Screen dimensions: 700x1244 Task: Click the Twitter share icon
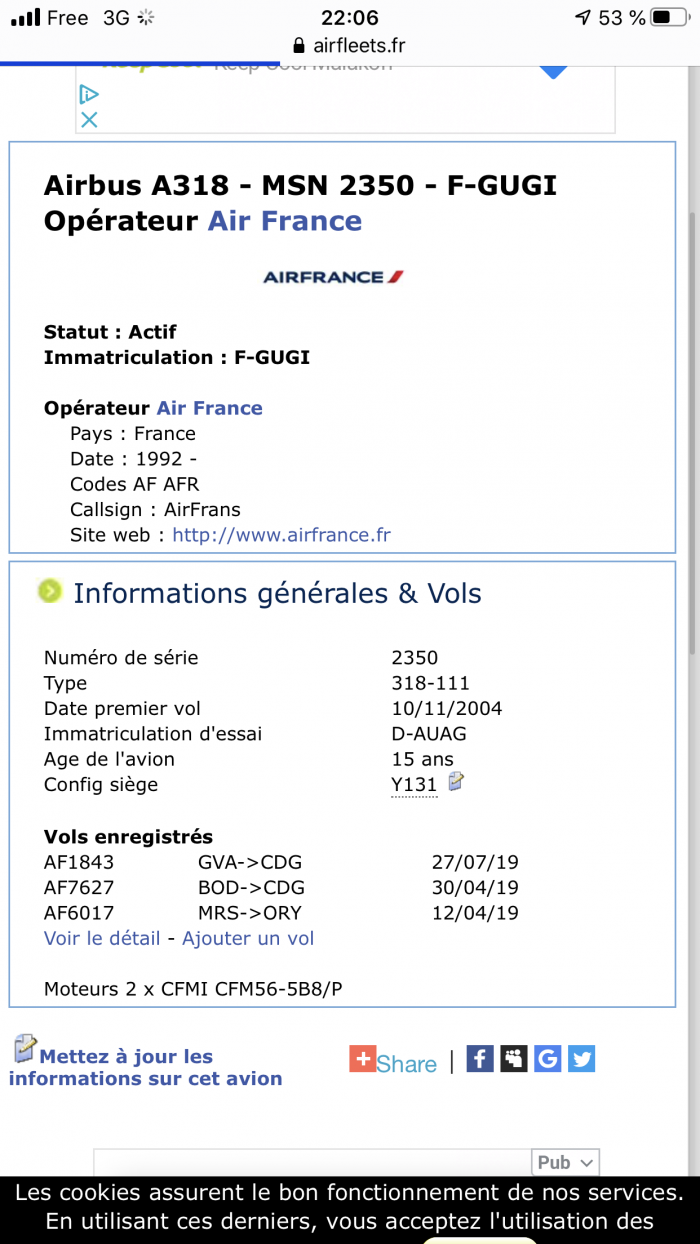pyautogui.click(x=581, y=1058)
